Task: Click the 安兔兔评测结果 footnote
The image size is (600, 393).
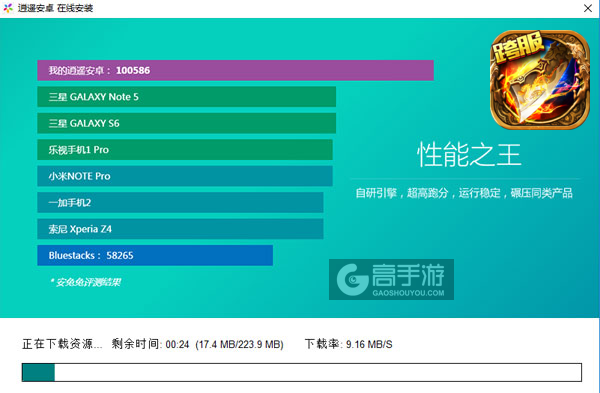Action: pyautogui.click(x=85, y=282)
